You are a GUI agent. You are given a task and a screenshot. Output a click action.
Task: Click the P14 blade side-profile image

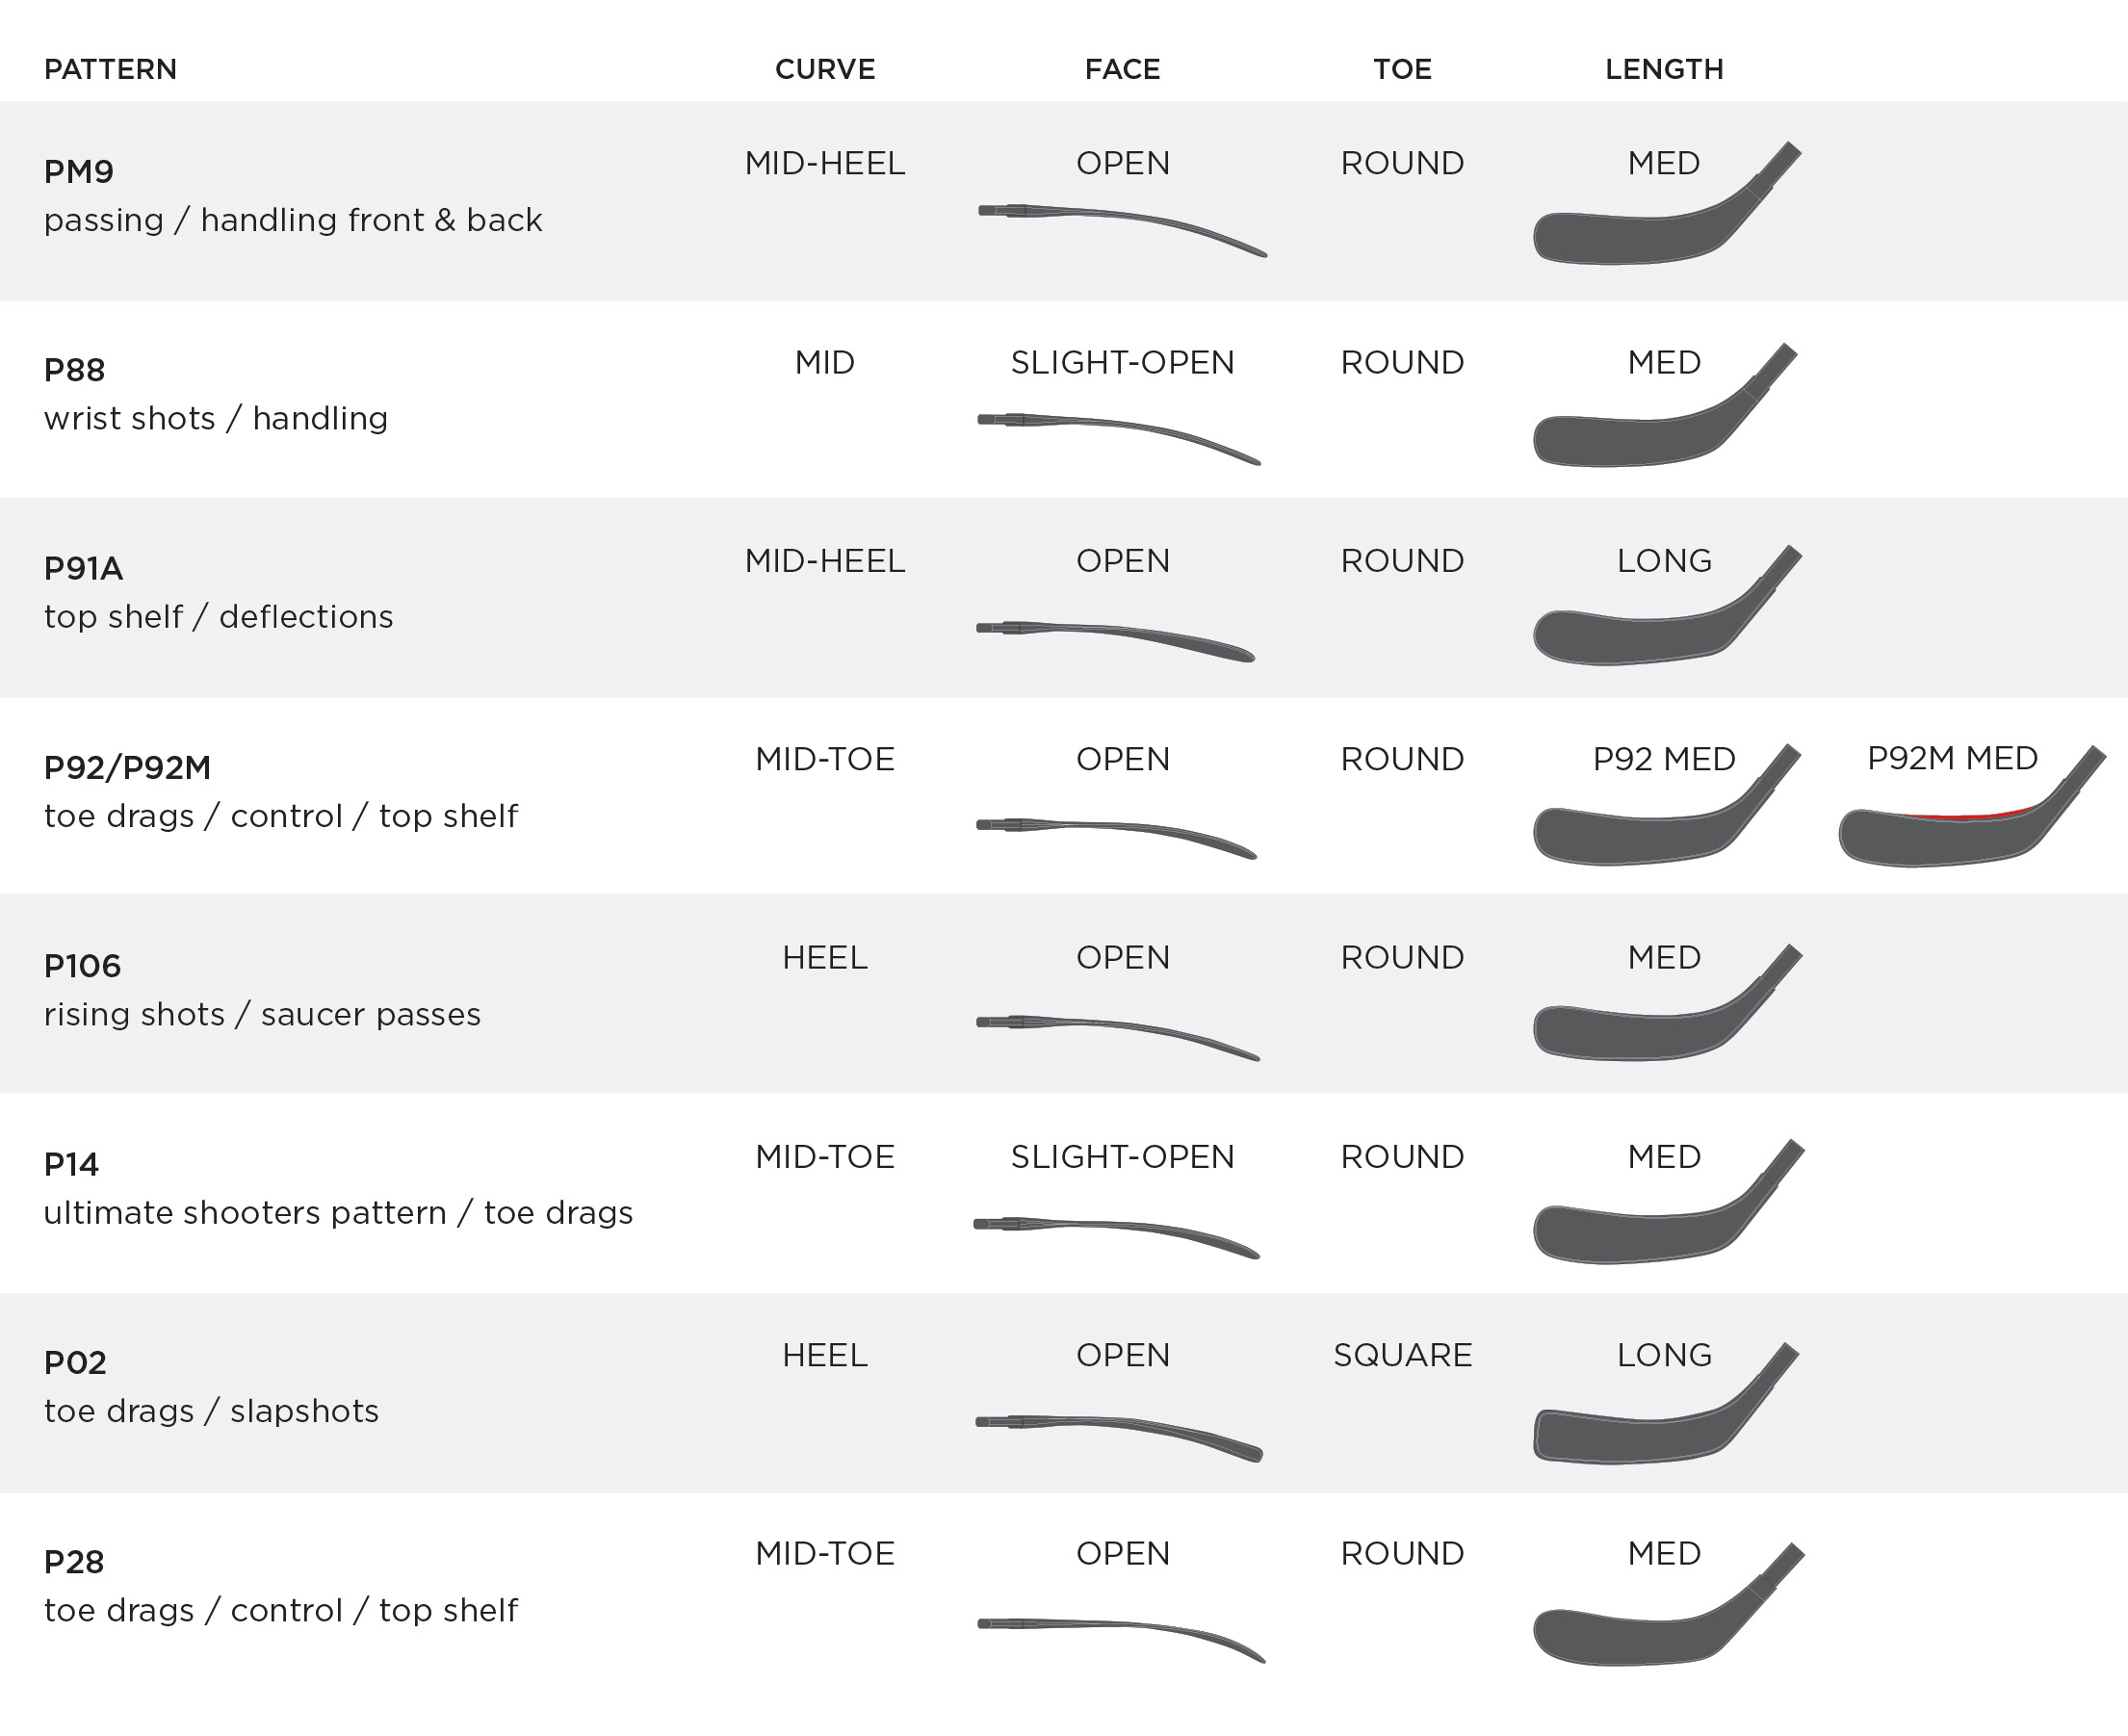[1668, 1201]
